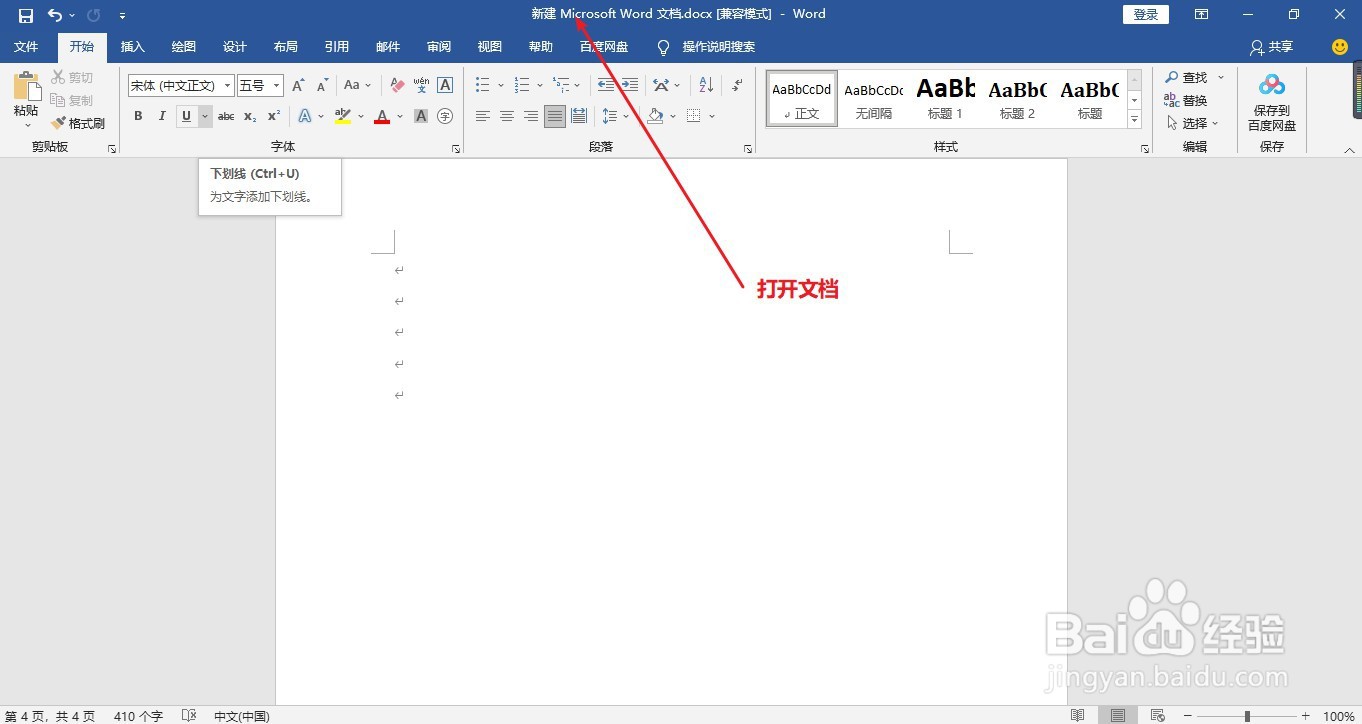1362x724 pixels.
Task: Set Center paragraph alignment
Action: click(x=507, y=116)
